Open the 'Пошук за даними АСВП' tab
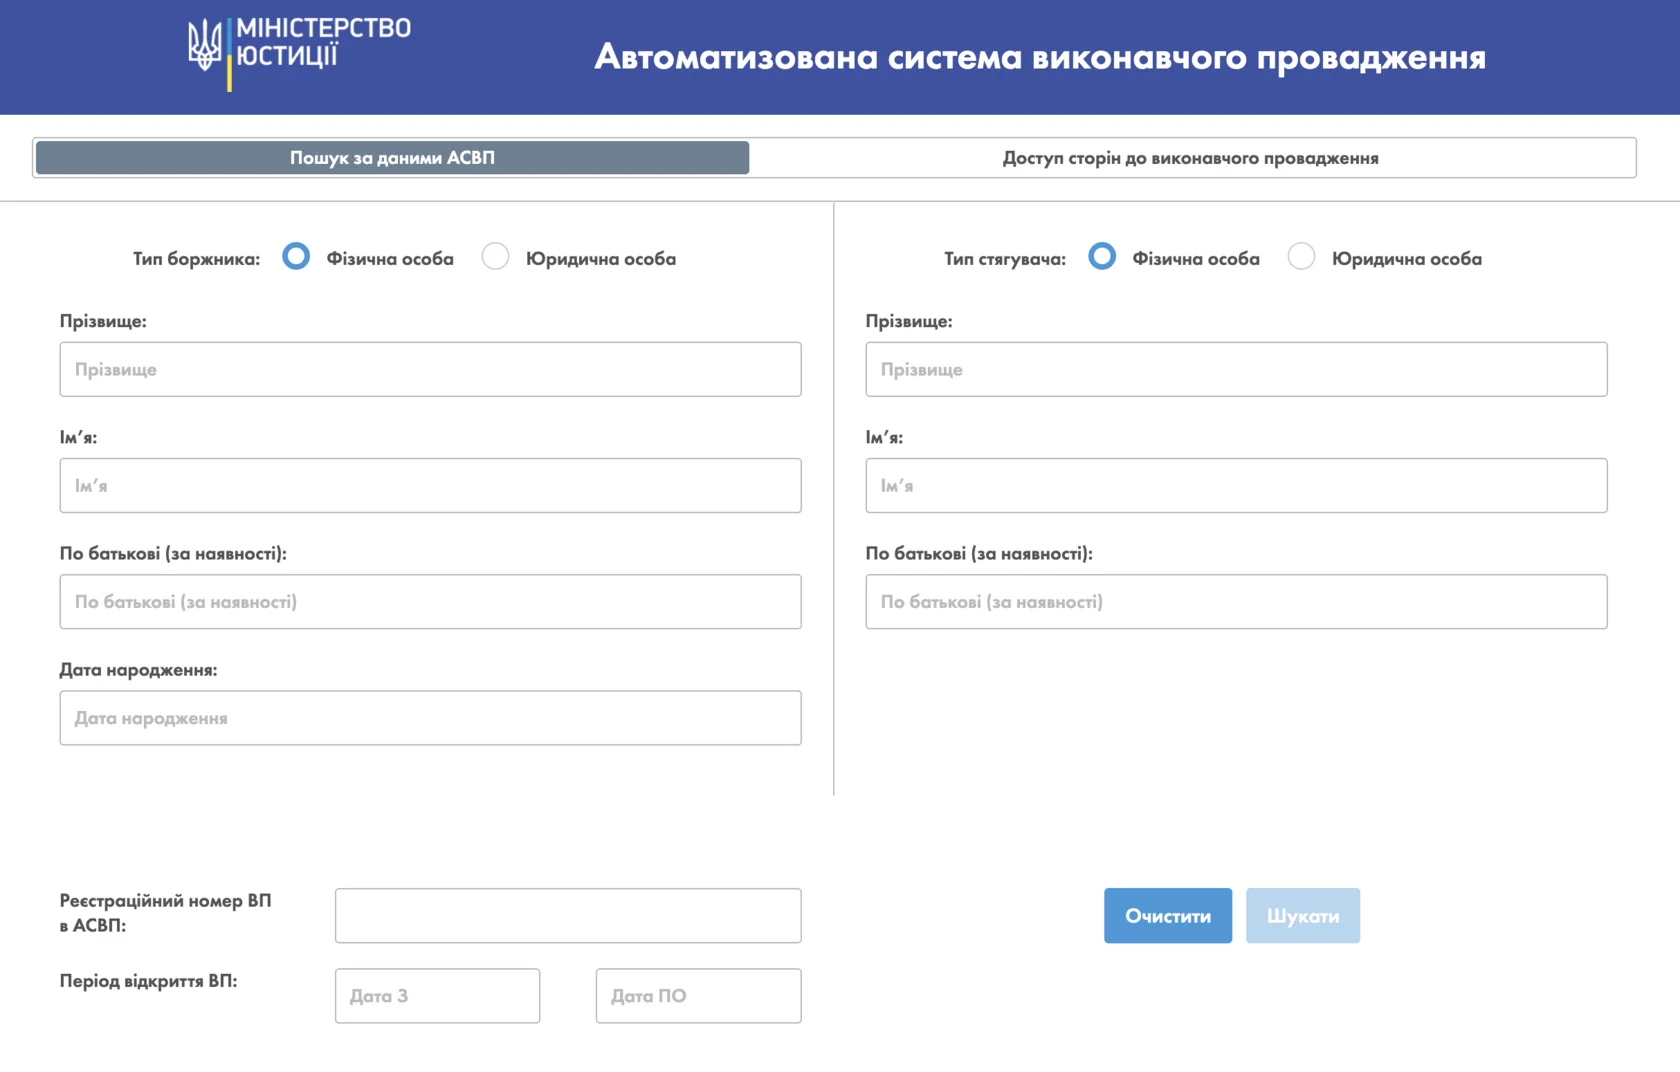 (392, 158)
